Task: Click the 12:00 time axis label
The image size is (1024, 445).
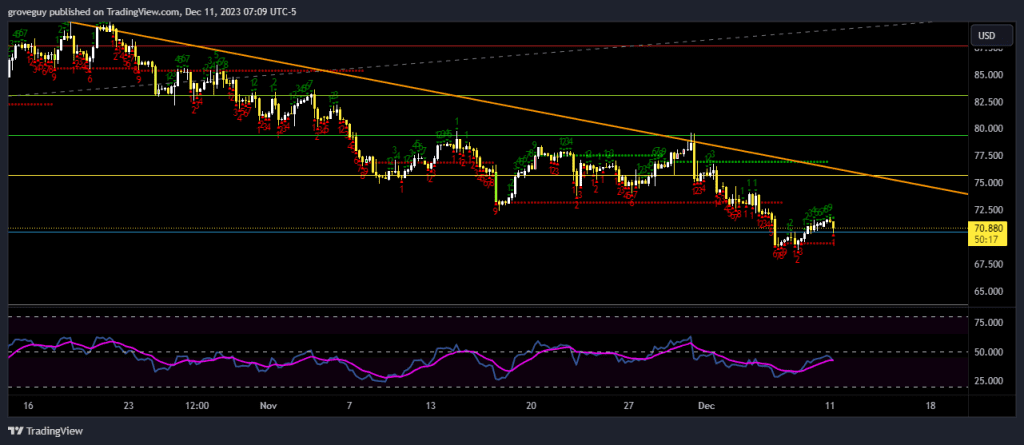Action: (x=197, y=406)
